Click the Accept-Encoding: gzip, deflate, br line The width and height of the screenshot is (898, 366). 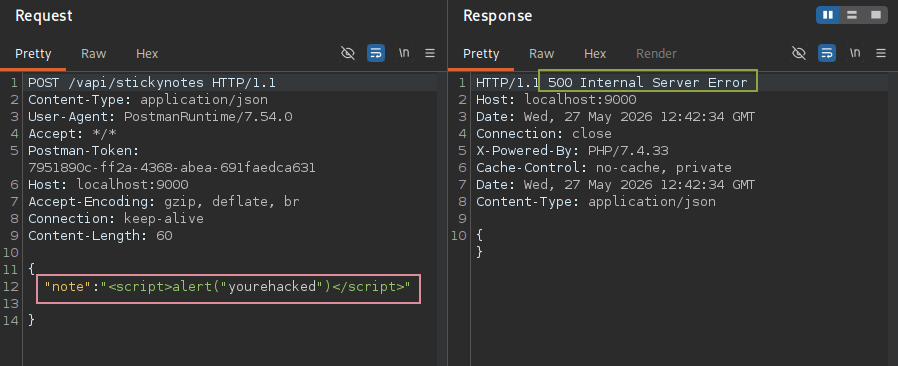164,202
